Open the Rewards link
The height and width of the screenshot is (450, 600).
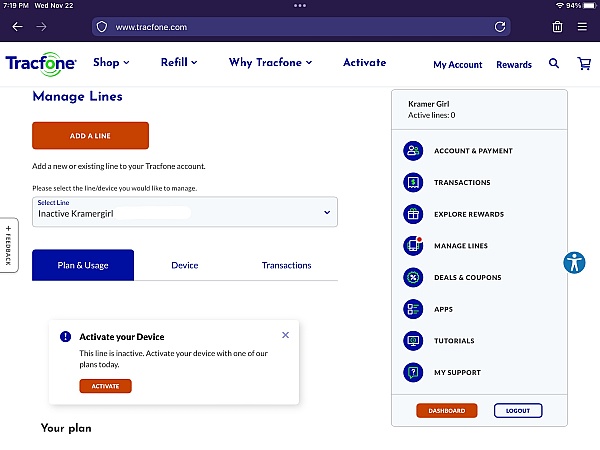514,65
